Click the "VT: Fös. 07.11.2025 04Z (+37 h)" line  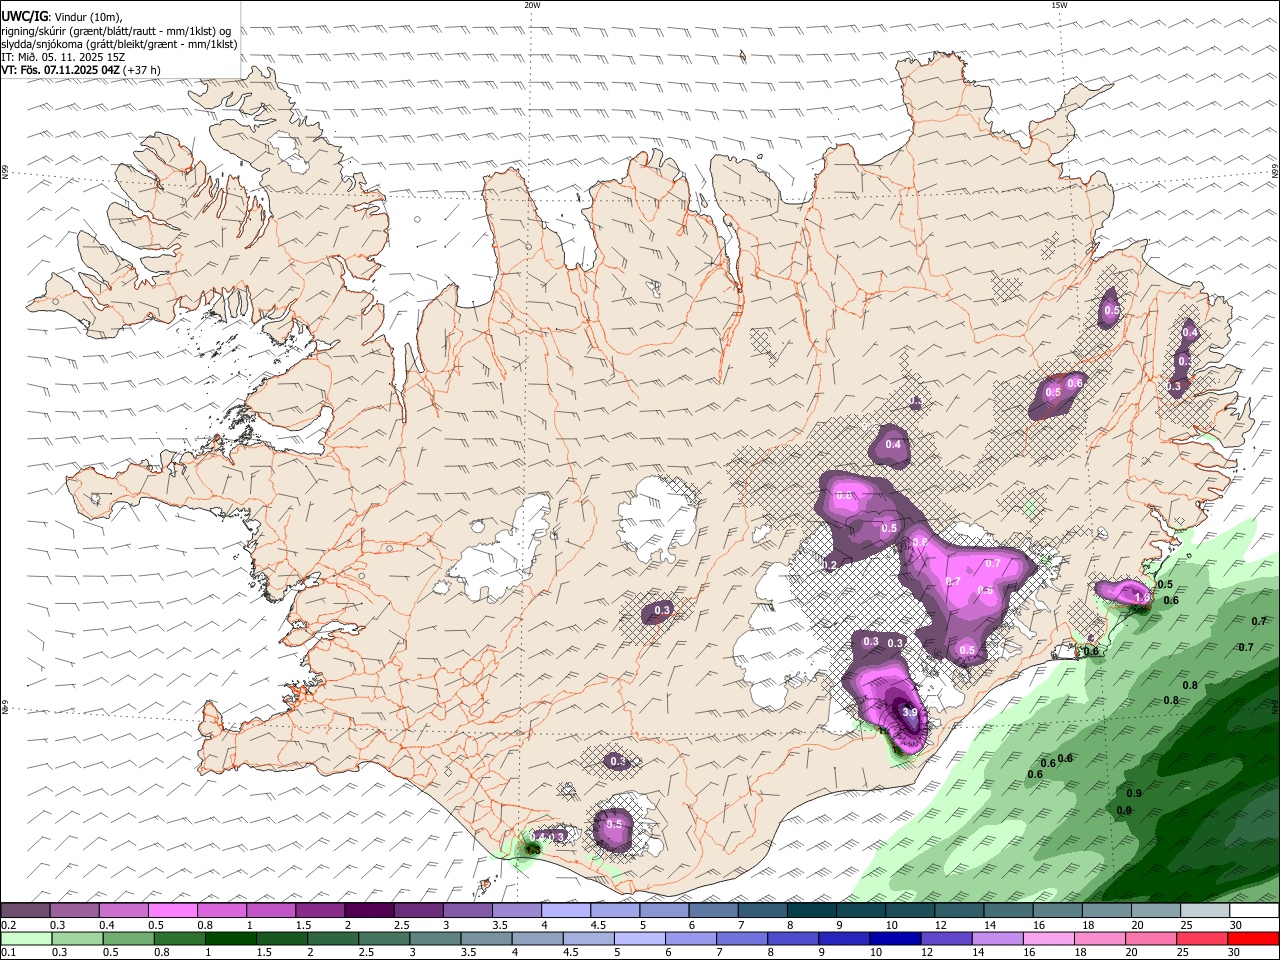tap(81, 70)
